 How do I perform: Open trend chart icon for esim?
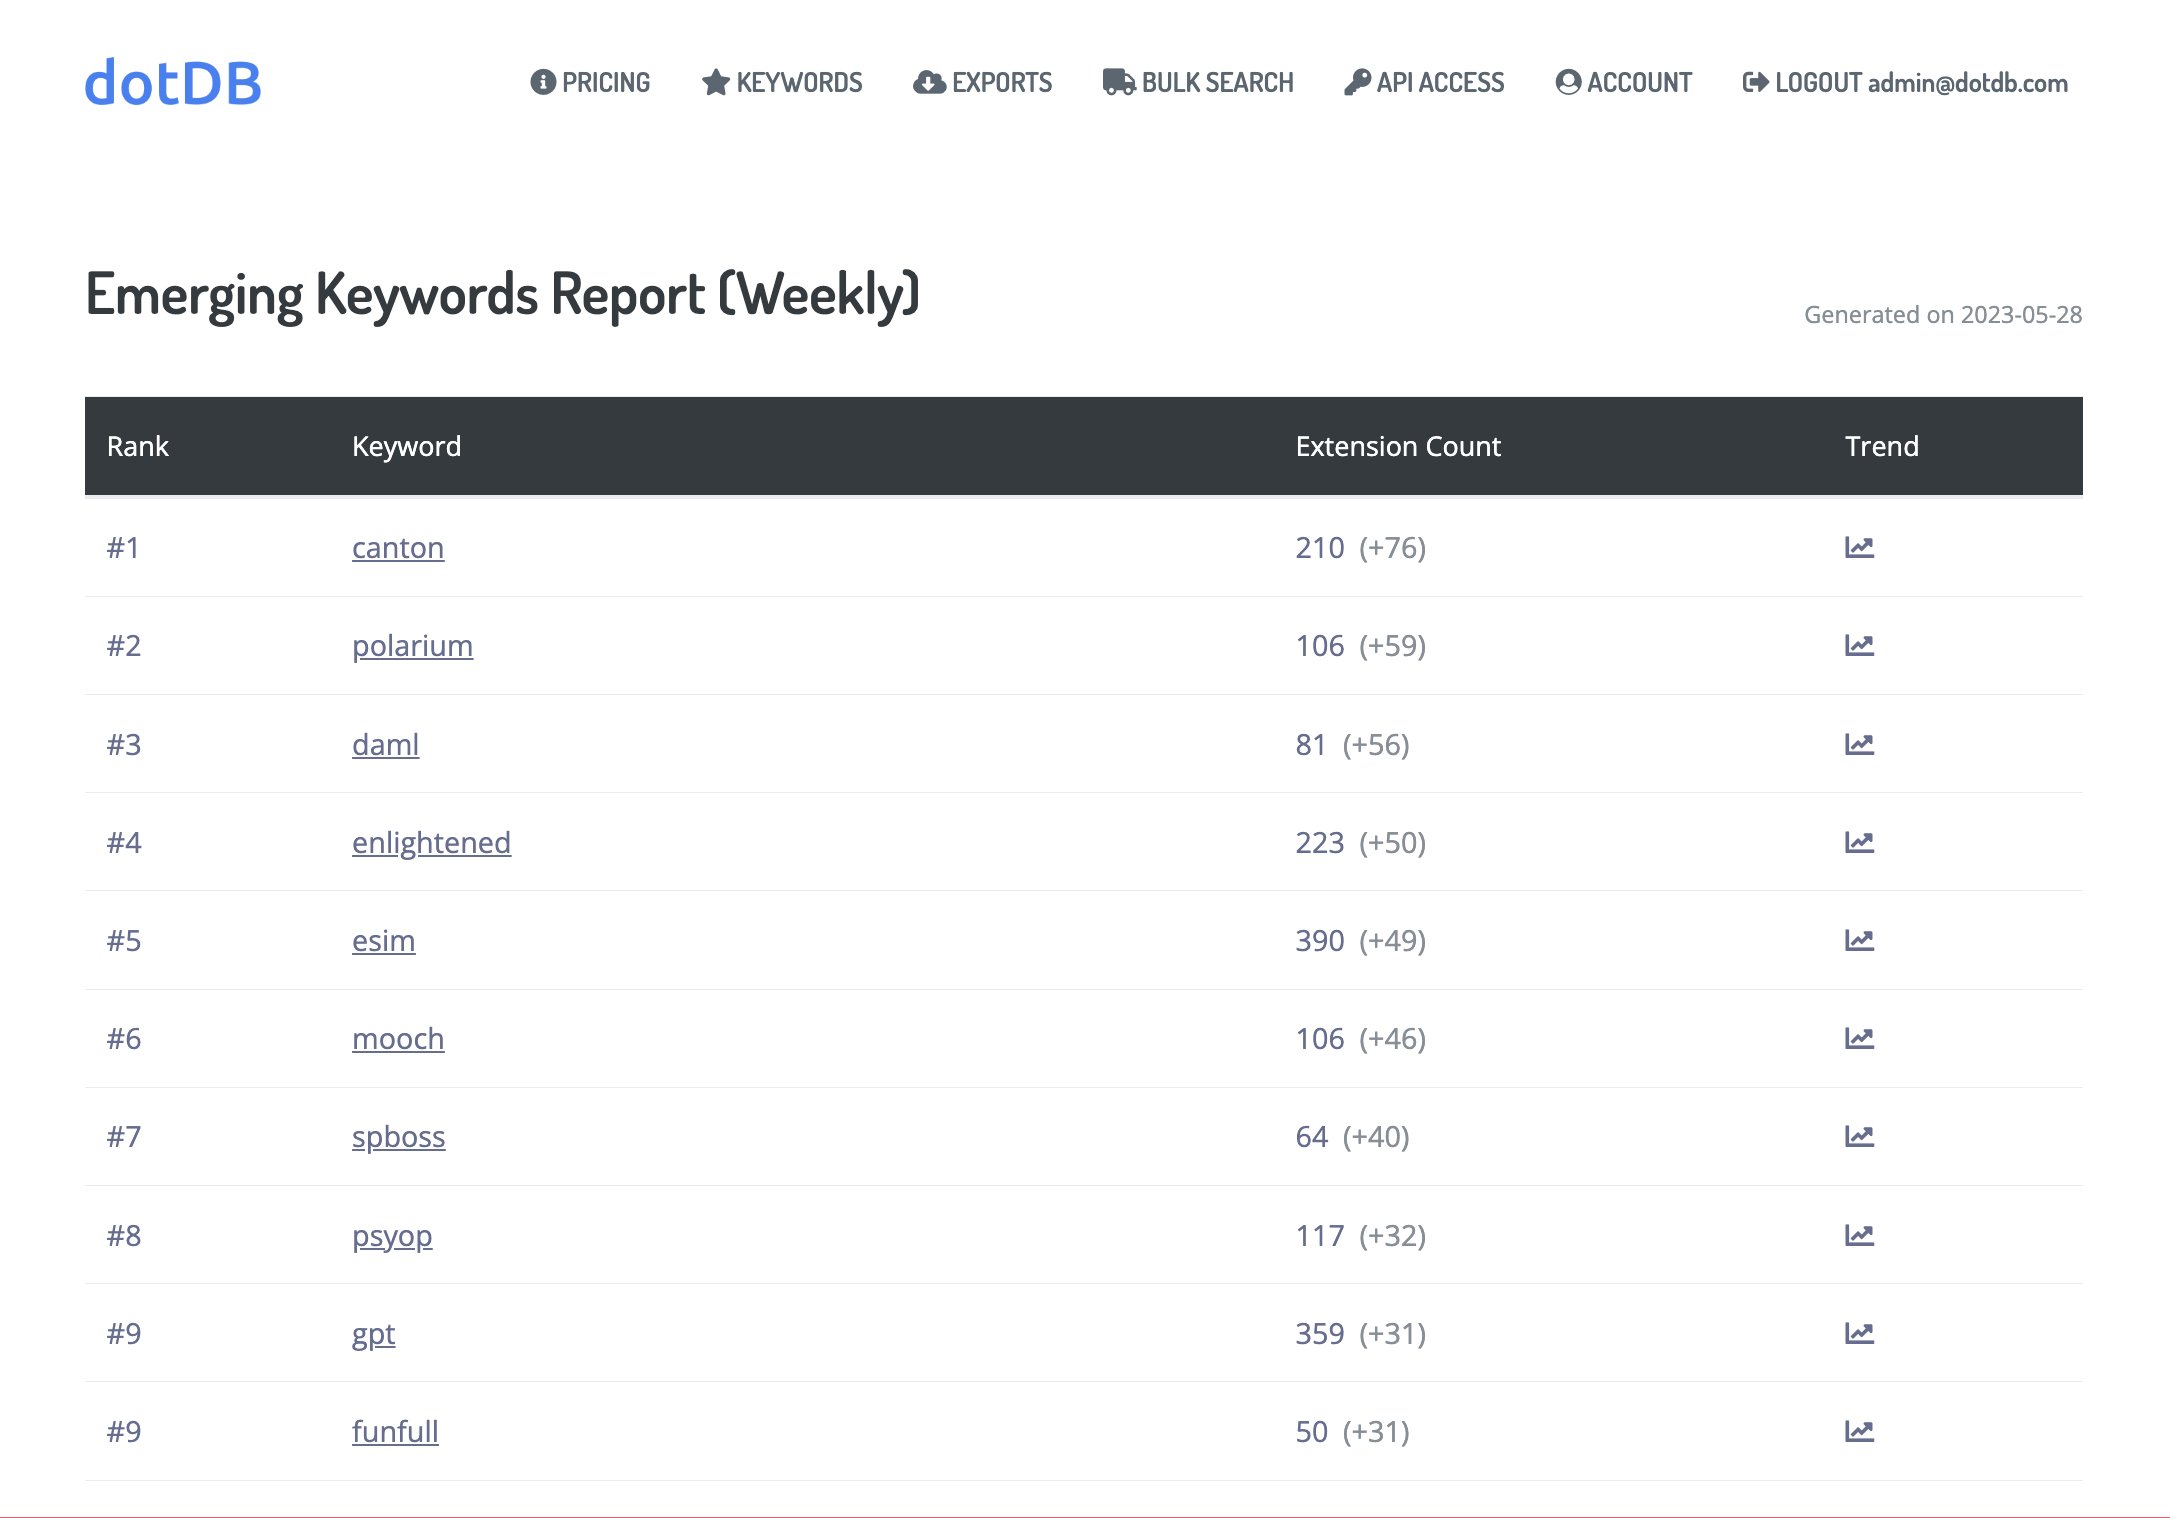1858,940
